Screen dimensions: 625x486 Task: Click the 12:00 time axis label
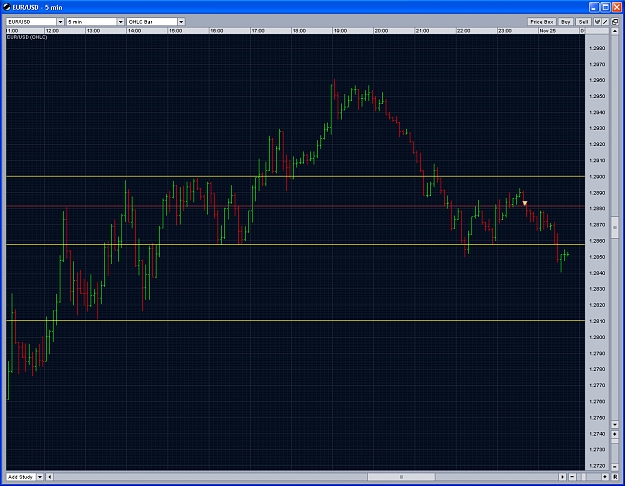tap(52, 31)
